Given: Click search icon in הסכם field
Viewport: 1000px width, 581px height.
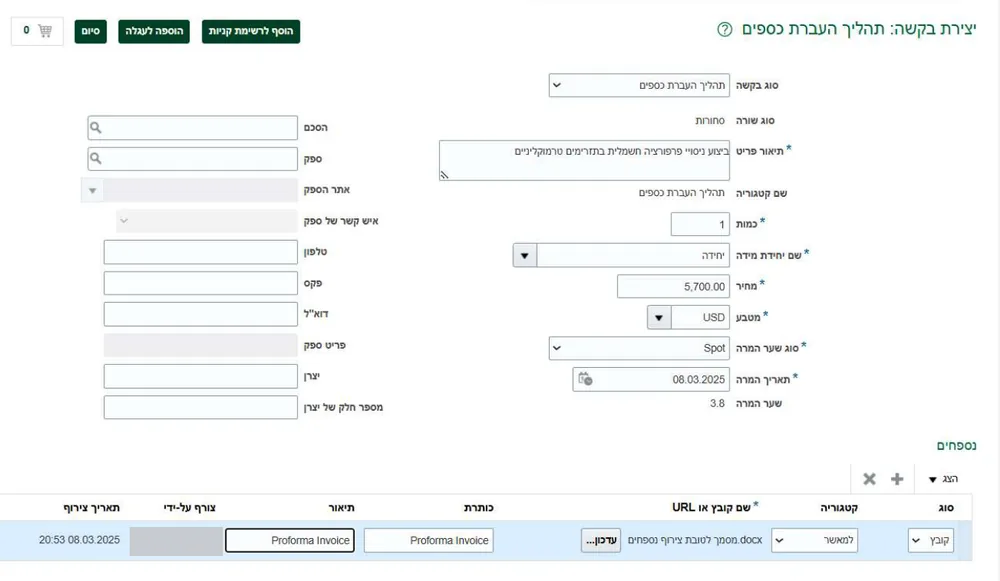Looking at the screenshot, I should 96,128.
